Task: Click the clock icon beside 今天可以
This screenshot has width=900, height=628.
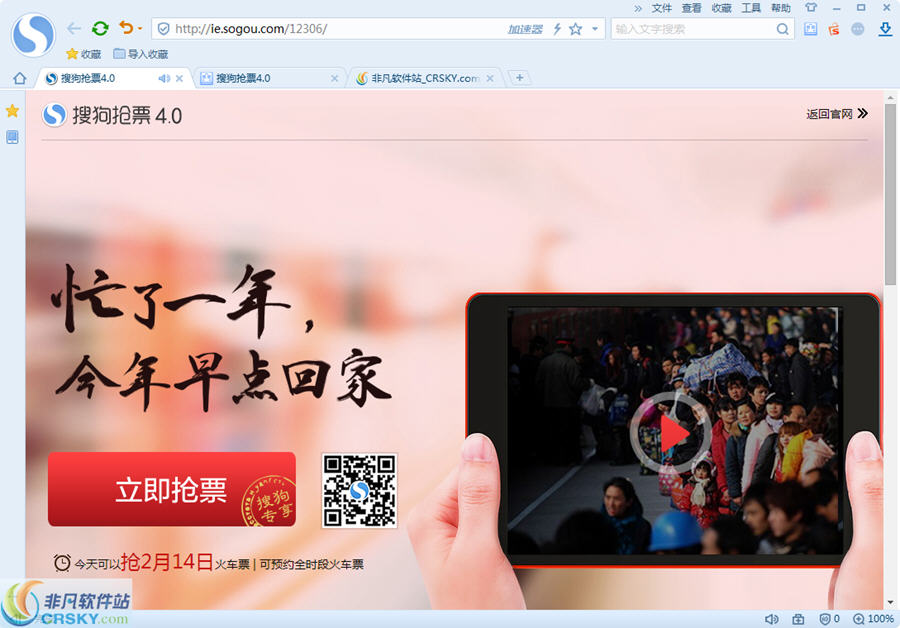Action: pyautogui.click(x=62, y=563)
